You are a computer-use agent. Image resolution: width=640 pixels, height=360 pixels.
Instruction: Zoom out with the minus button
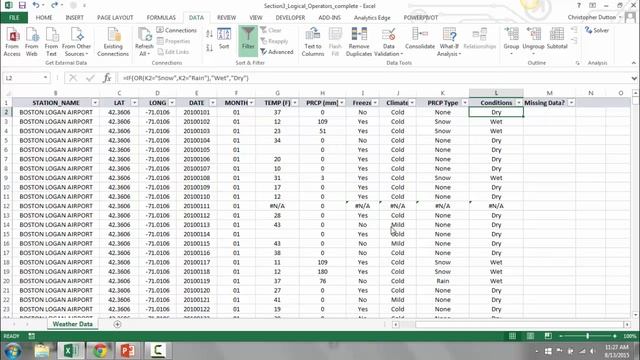coord(561,336)
